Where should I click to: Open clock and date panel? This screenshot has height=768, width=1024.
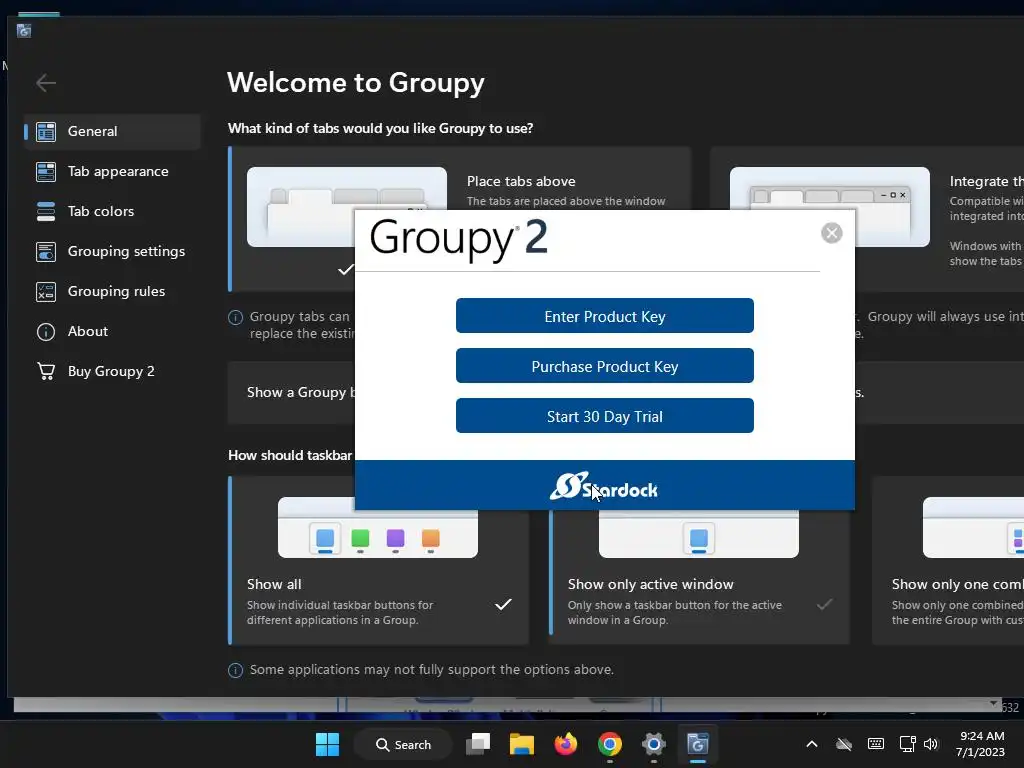point(980,744)
